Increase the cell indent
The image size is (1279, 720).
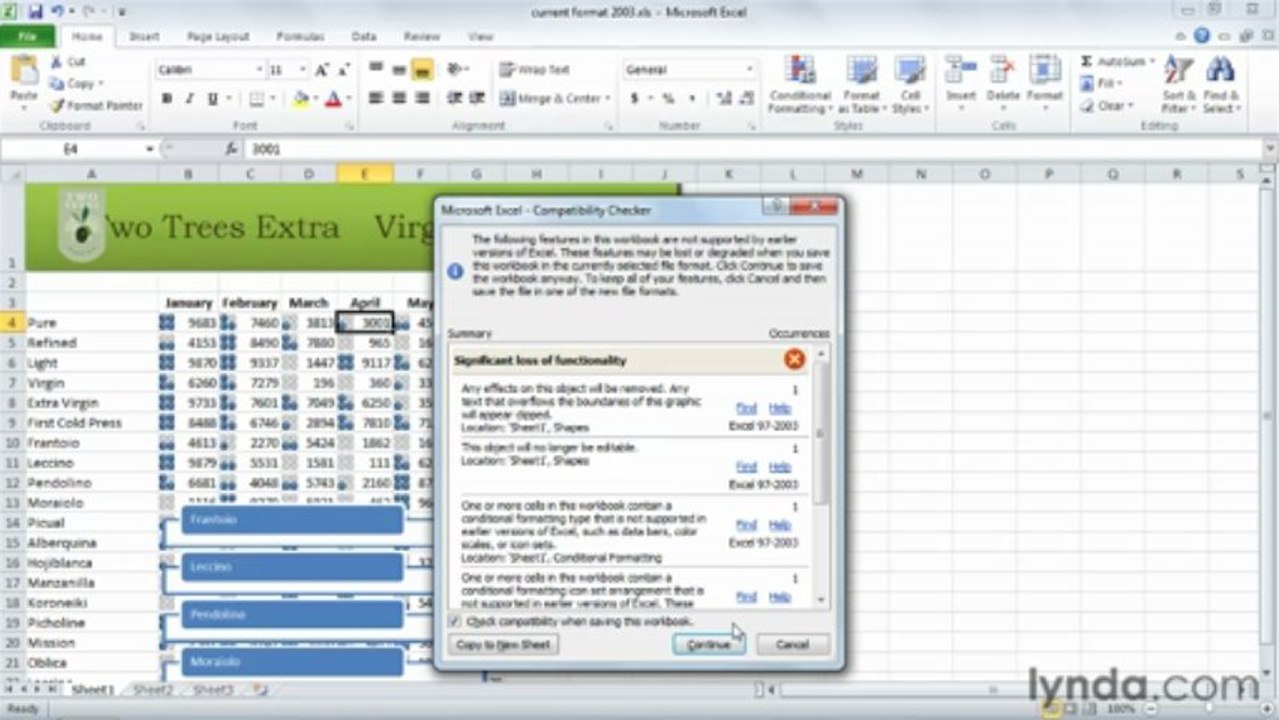(476, 98)
